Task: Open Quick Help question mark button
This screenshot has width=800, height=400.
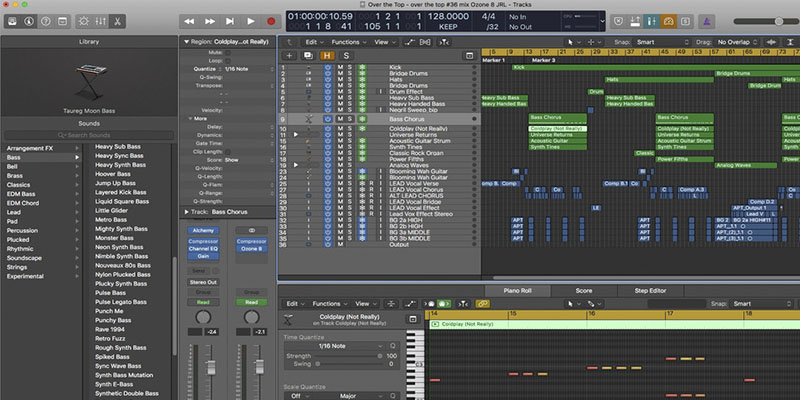Action: [45, 21]
